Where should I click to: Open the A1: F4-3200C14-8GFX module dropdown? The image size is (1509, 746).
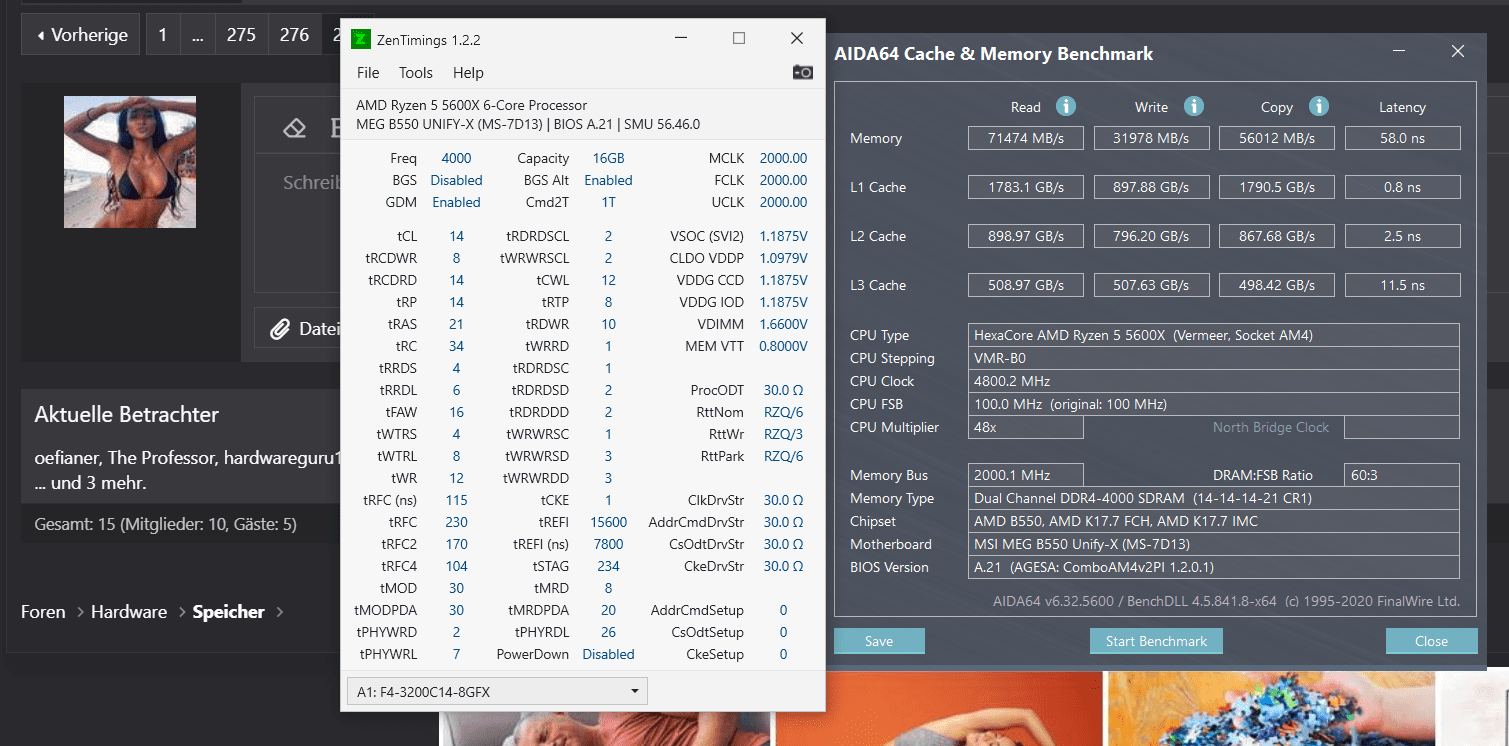497,691
